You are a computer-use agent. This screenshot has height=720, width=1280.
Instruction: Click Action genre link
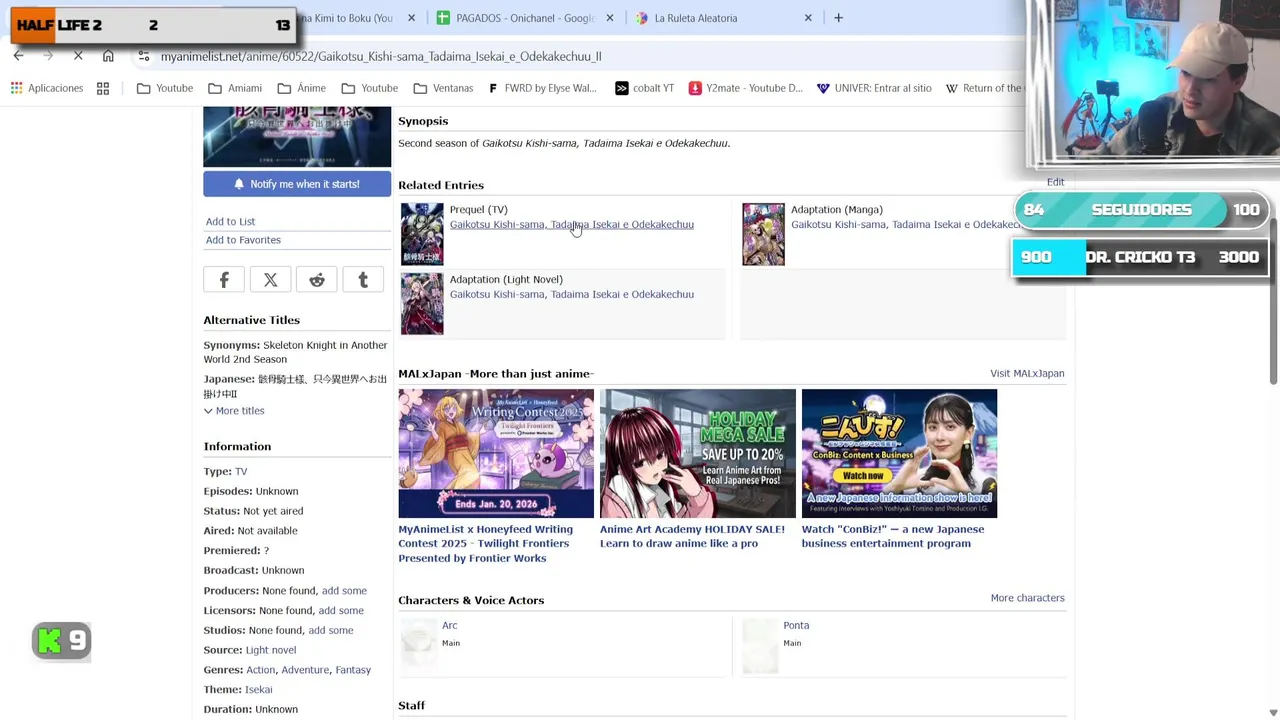click(260, 670)
